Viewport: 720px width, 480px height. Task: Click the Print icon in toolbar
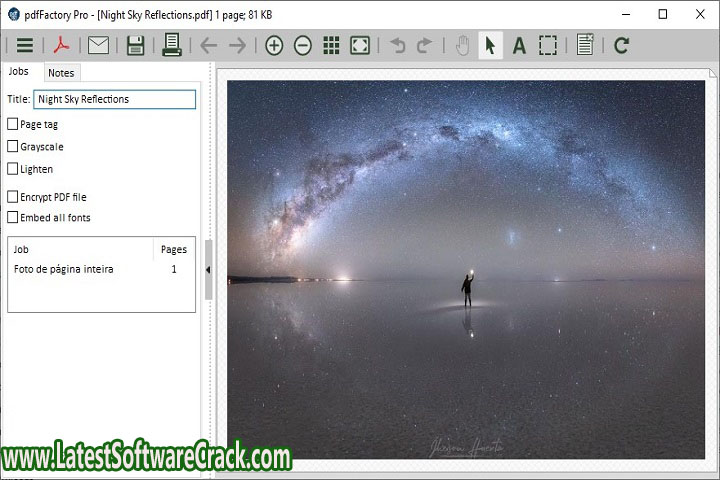click(172, 45)
